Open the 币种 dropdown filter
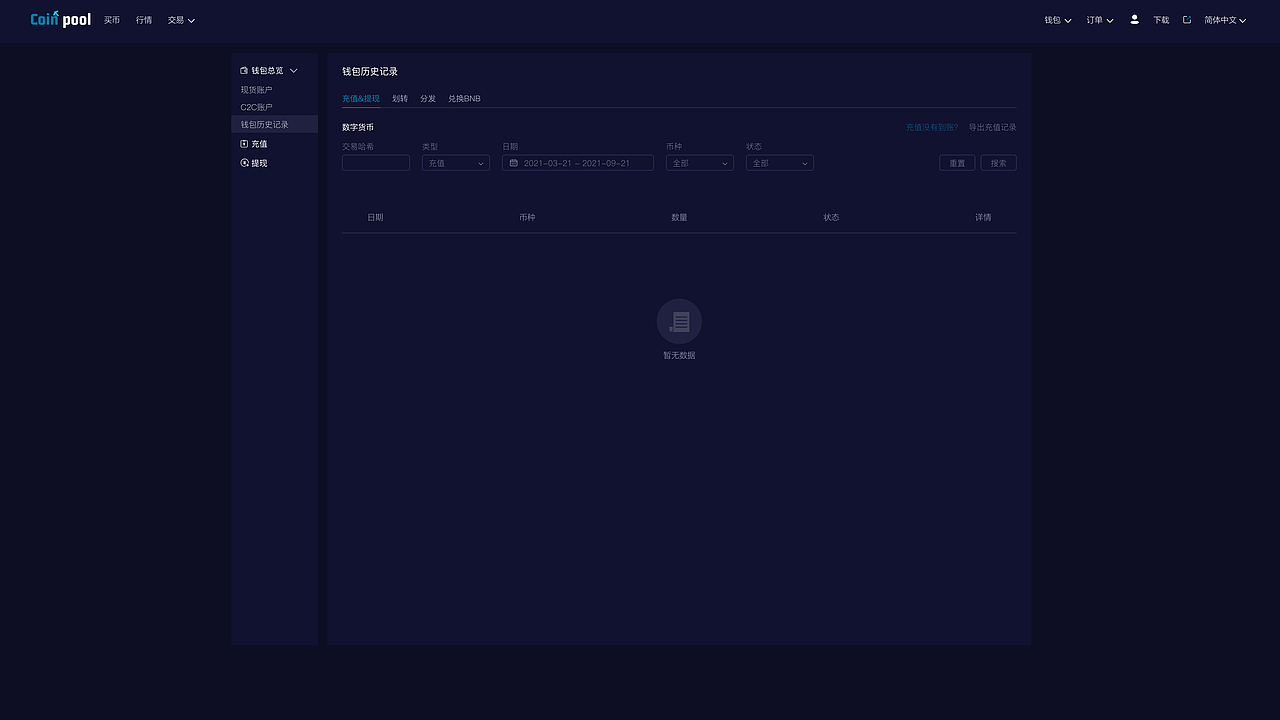Image resolution: width=1280 pixels, height=720 pixels. [x=700, y=163]
